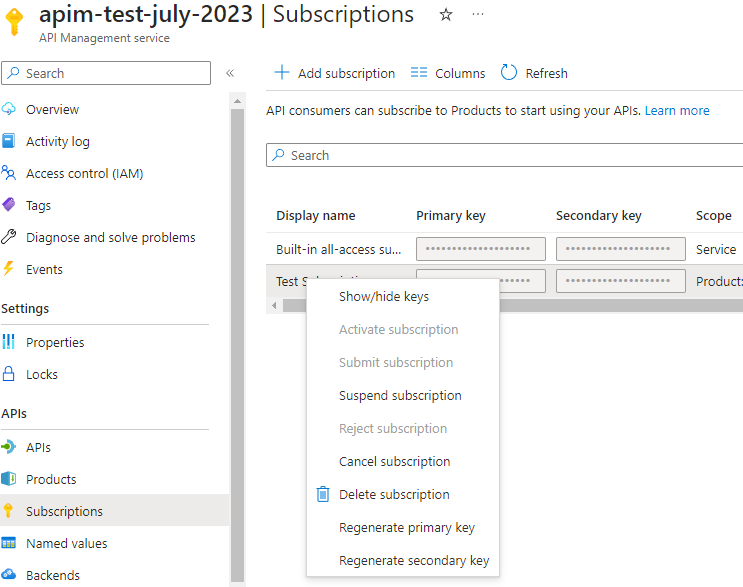Click Add subscription button
This screenshot has height=587, width=743.
(x=335, y=73)
